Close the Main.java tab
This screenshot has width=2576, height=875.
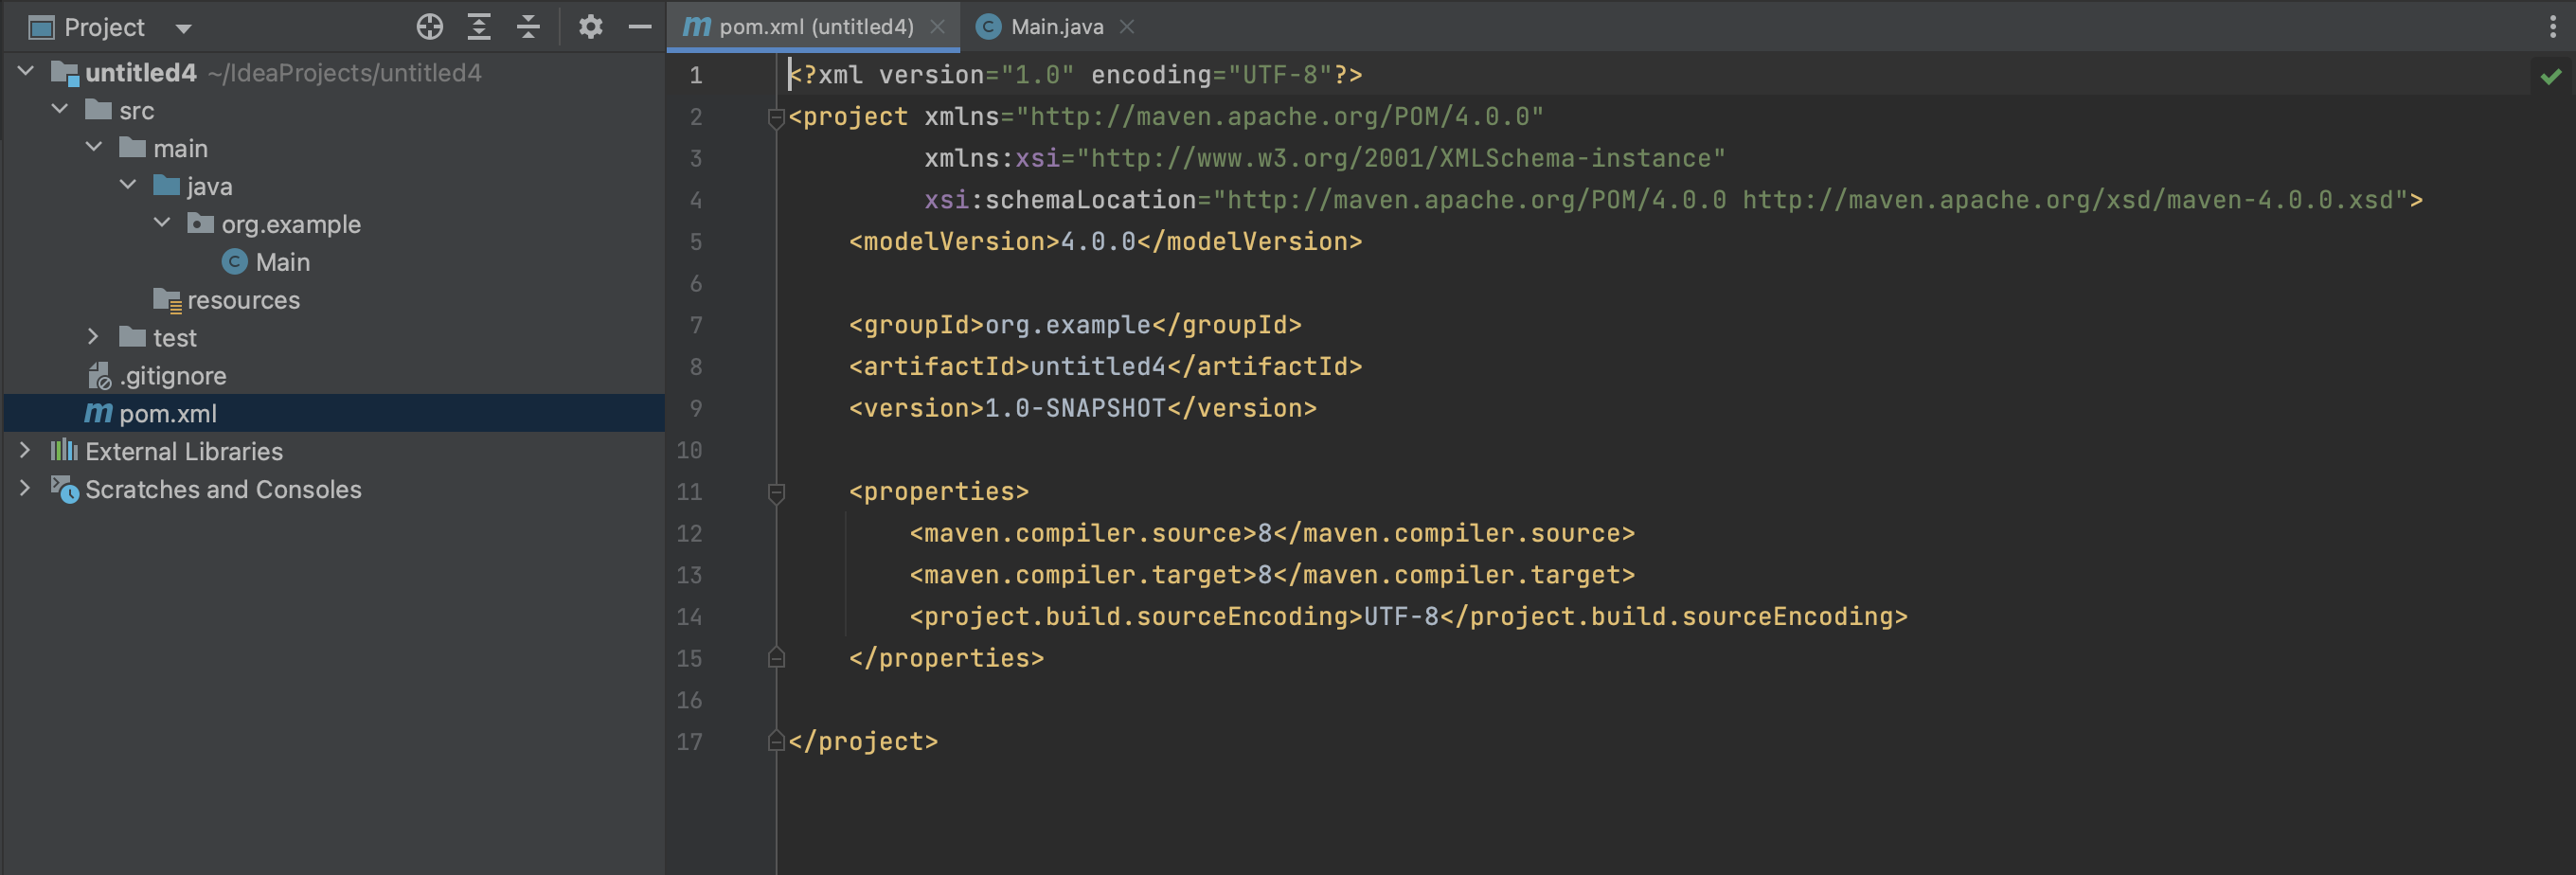(x=1127, y=27)
